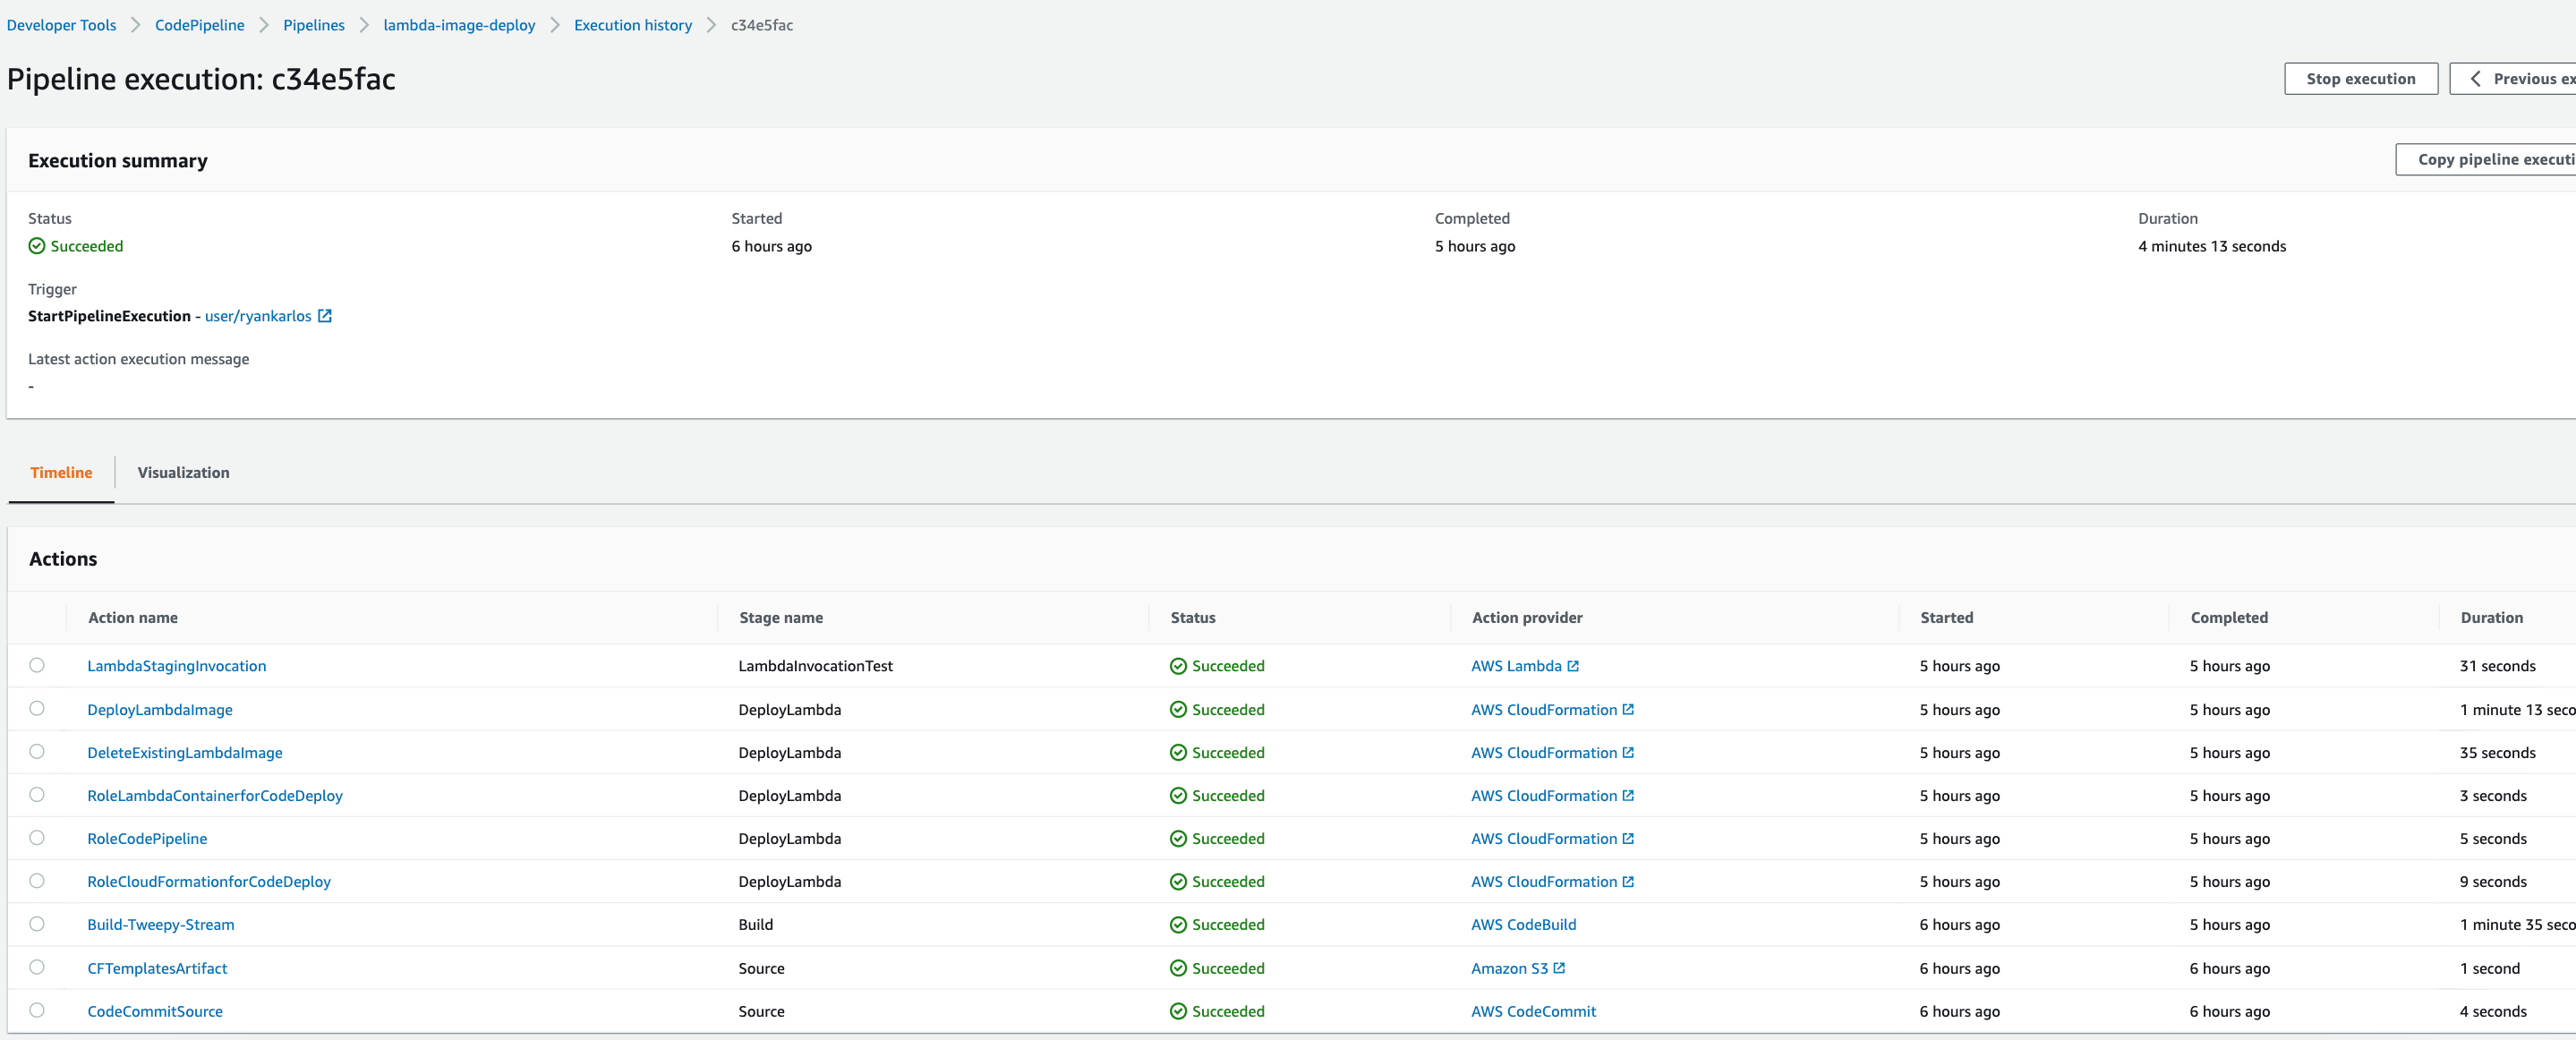Click the LambdaInvocationTest stage name cell
Screen dimensions: 2576x1040
[815, 666]
